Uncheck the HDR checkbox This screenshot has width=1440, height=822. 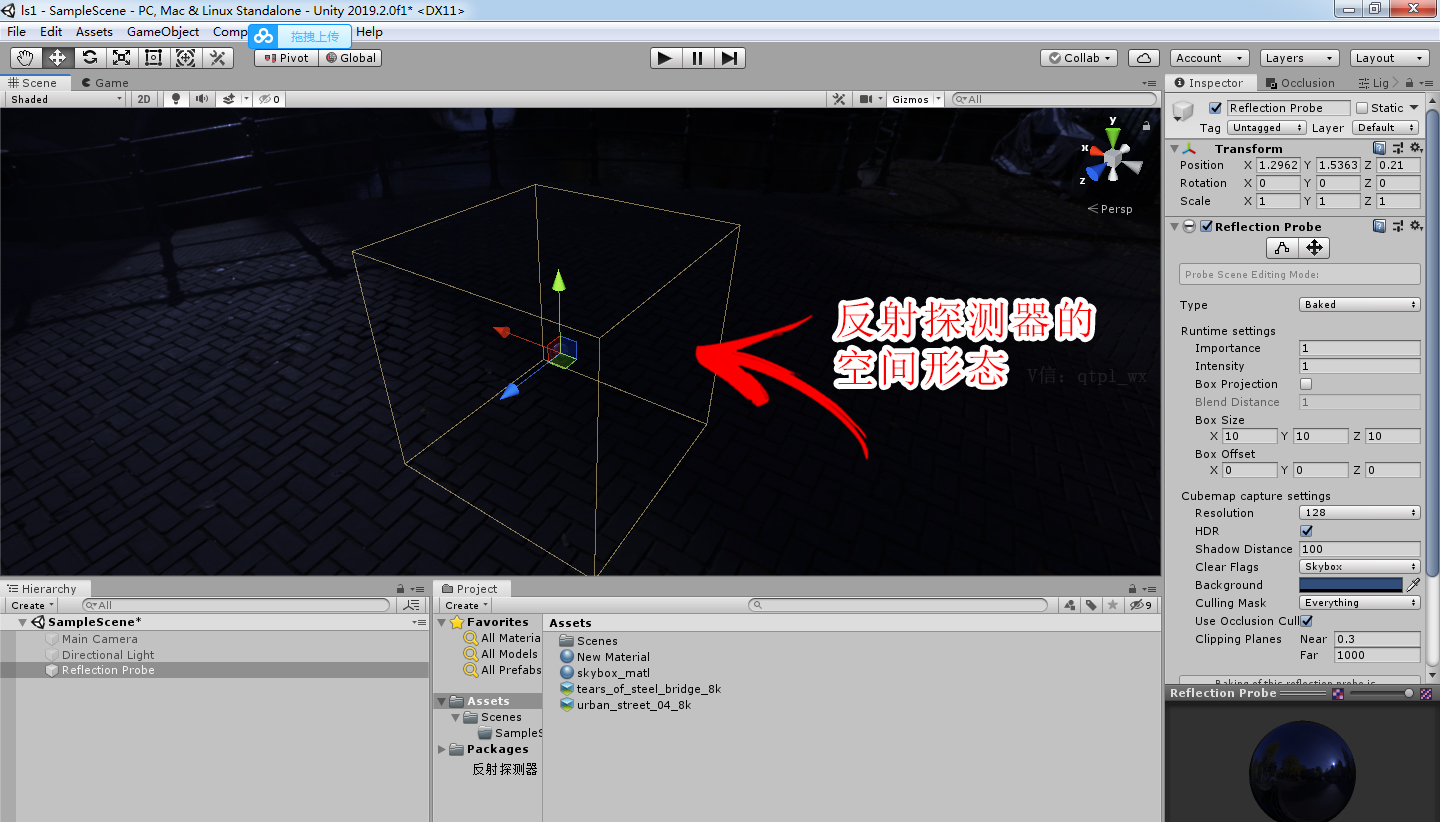click(1306, 531)
